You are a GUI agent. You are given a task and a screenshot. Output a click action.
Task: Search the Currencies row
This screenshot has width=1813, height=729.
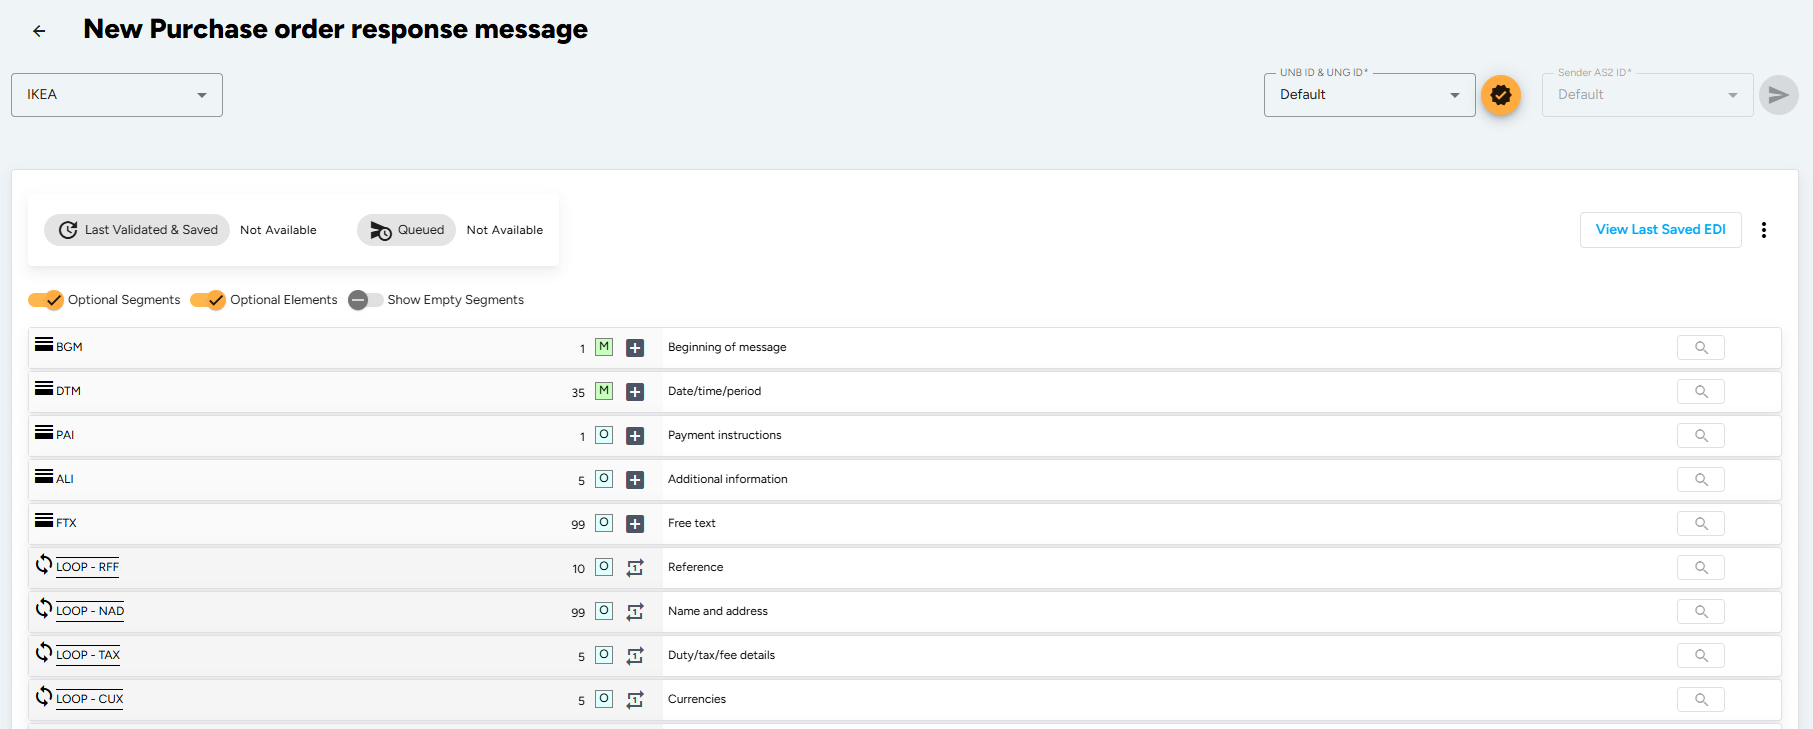click(x=1701, y=700)
